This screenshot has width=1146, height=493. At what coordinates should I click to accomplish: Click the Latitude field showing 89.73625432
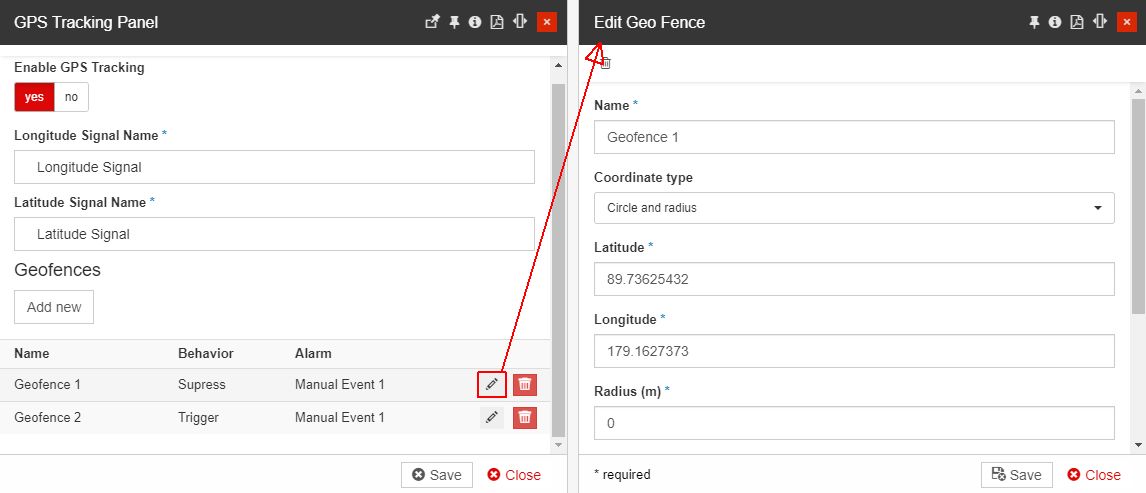tap(854, 279)
